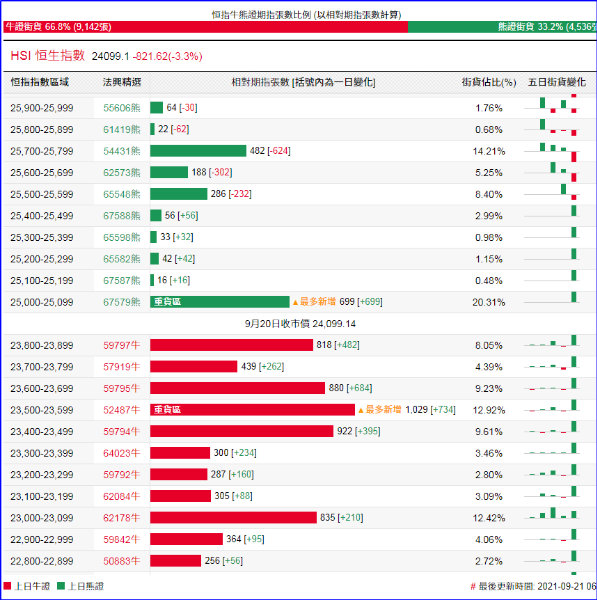Open bear product 54431熊
Viewport: 597px width, 600px height.
tap(122, 151)
